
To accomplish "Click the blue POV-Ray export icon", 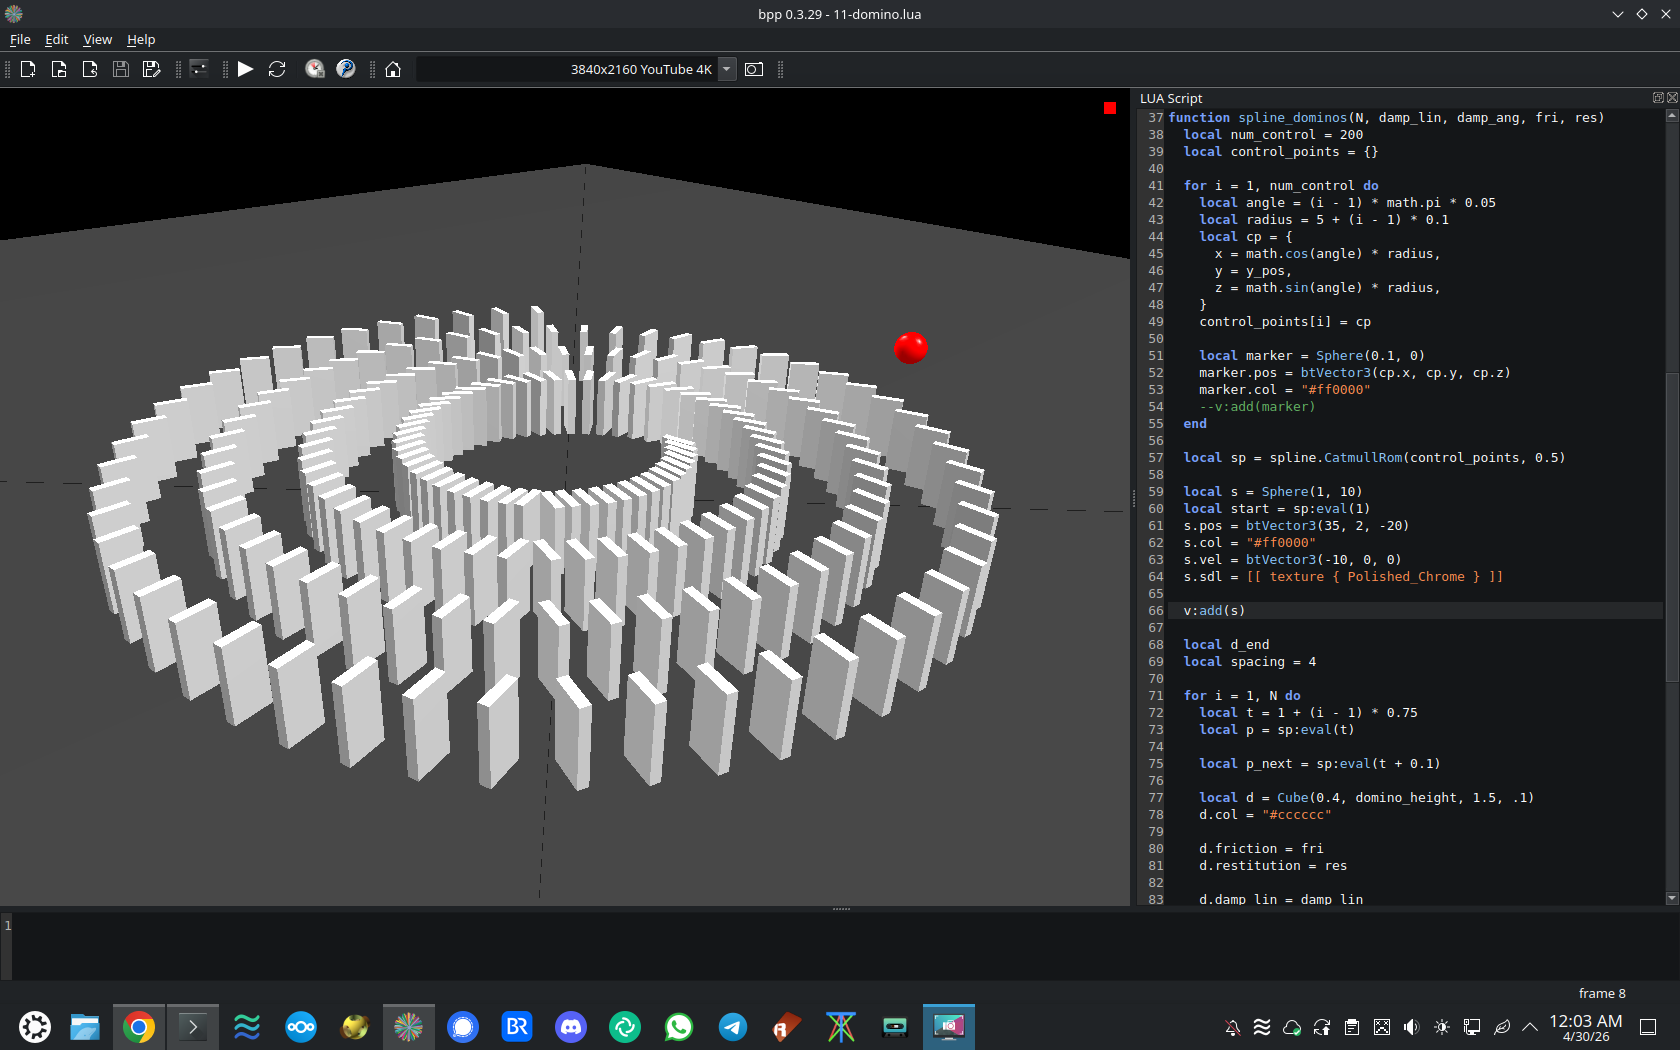I will pos(346,69).
